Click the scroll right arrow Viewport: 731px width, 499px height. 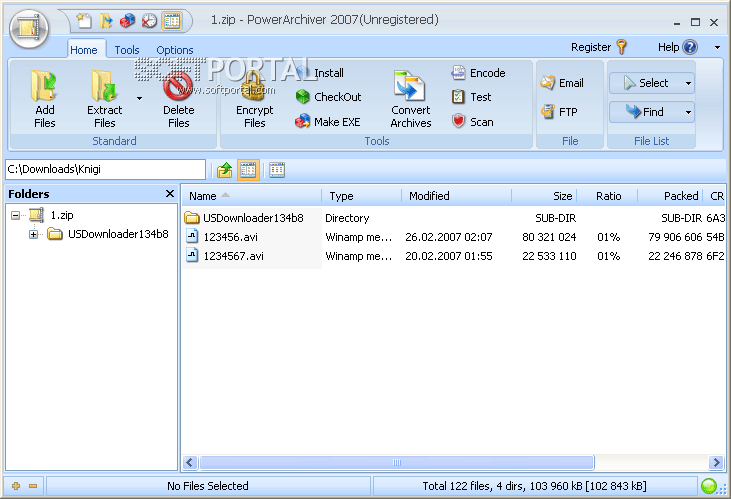(x=716, y=463)
